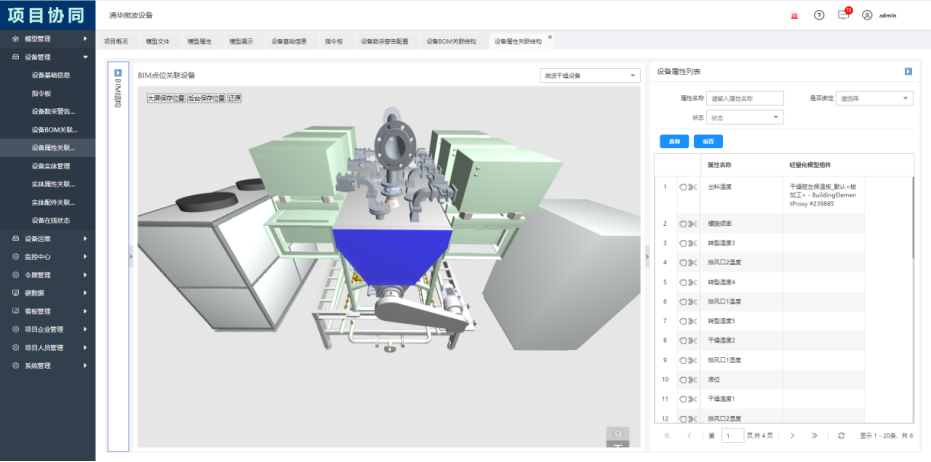Screen dimensions: 931x462
Task: Open 设备基础信息 in the sidebar
Action: point(51,75)
